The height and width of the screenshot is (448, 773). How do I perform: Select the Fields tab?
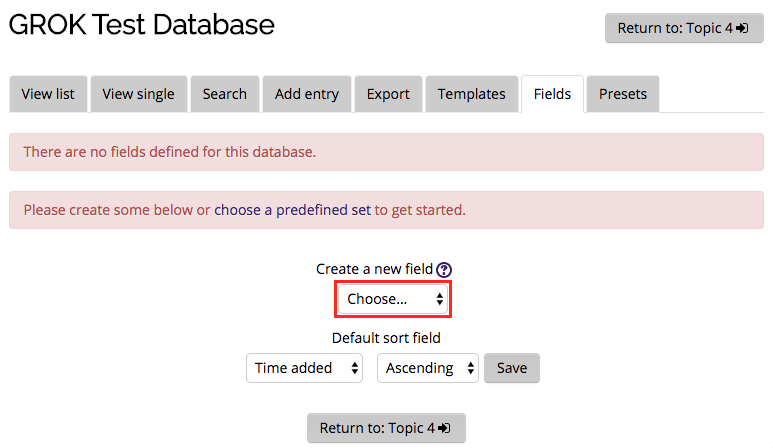point(552,94)
